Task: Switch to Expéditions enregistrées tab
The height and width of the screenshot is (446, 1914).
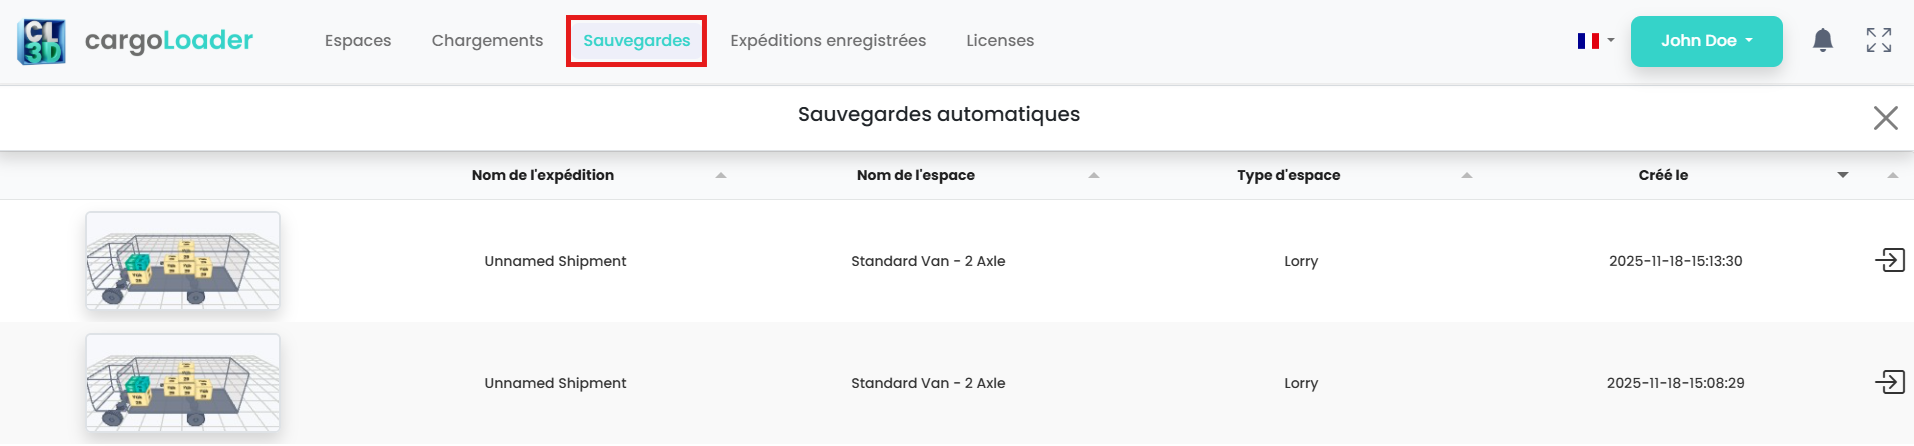Action: pyautogui.click(x=828, y=41)
